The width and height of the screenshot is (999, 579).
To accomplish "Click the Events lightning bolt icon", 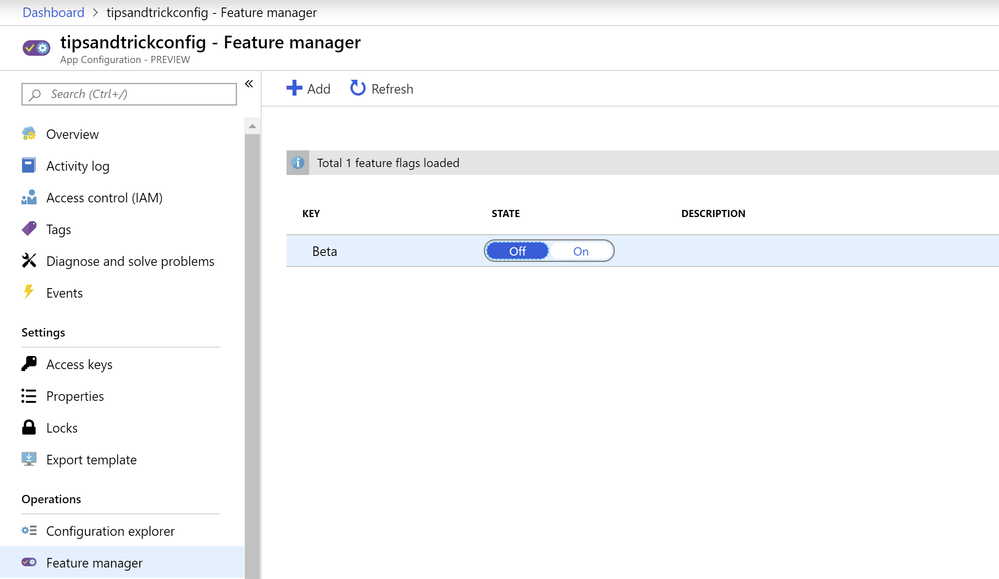I will pyautogui.click(x=29, y=293).
